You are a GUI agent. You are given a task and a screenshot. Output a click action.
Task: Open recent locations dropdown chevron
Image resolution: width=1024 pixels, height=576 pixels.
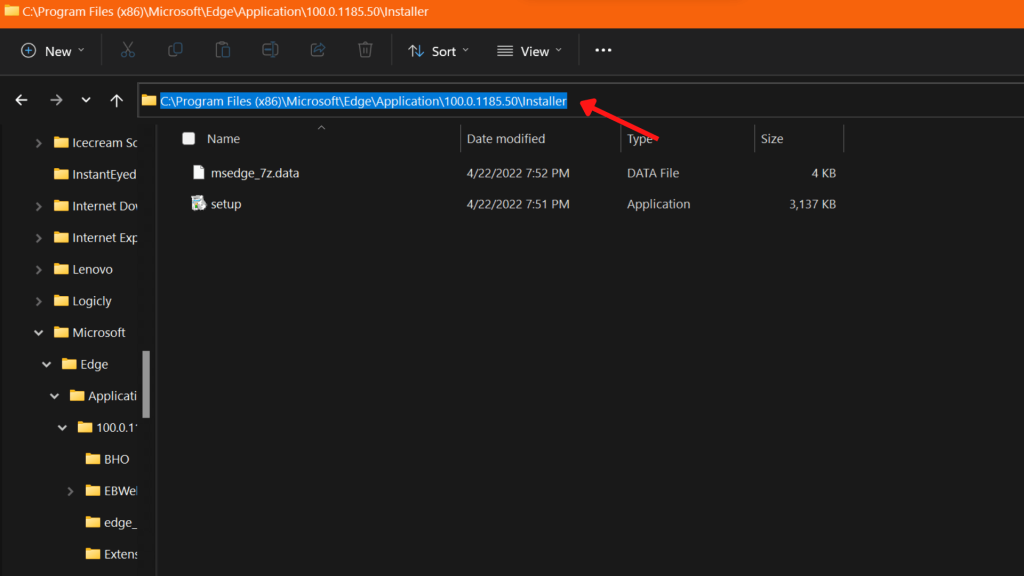tap(86, 100)
